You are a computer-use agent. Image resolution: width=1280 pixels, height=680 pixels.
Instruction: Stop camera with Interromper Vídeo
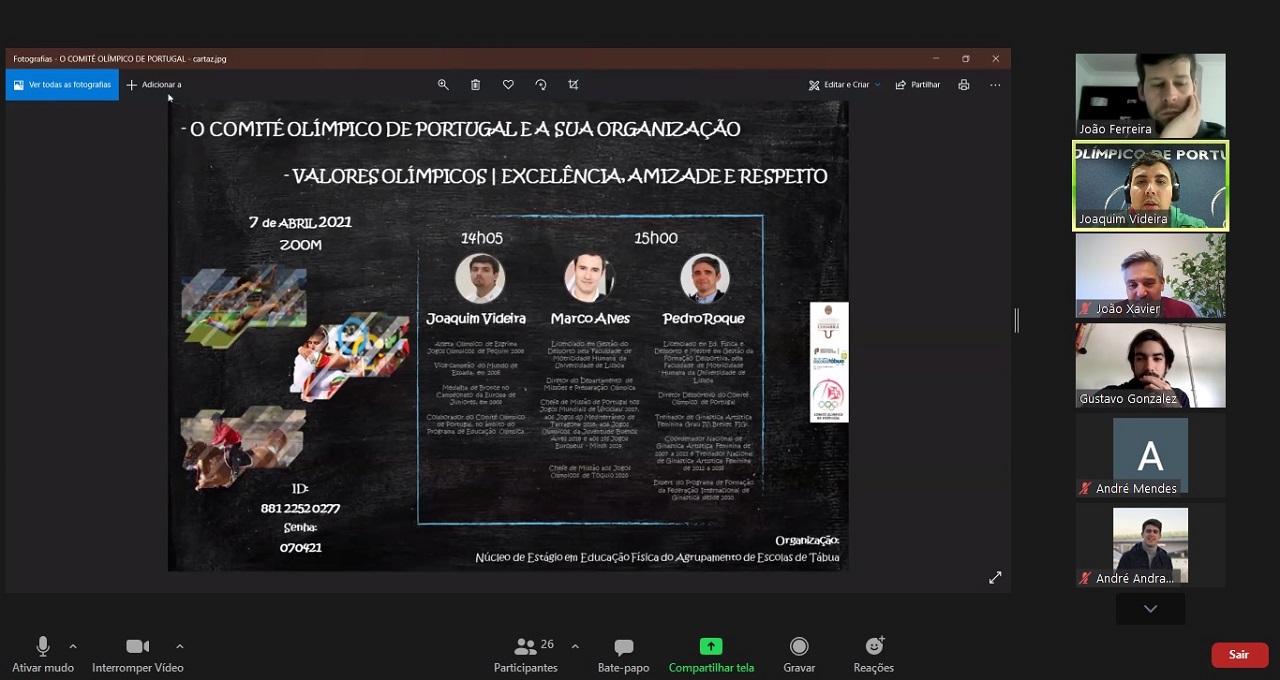138,656
